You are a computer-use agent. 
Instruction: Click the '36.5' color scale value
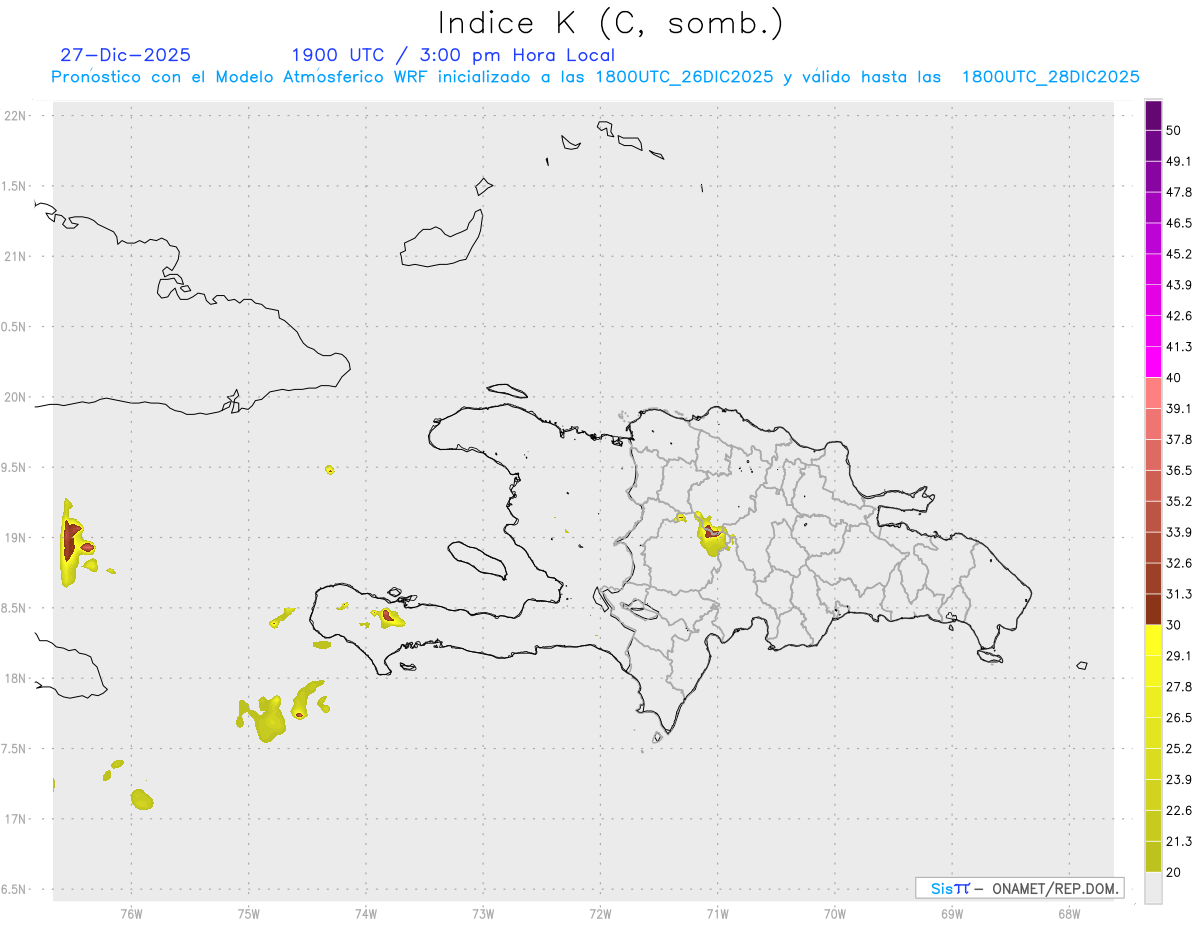[1180, 470]
